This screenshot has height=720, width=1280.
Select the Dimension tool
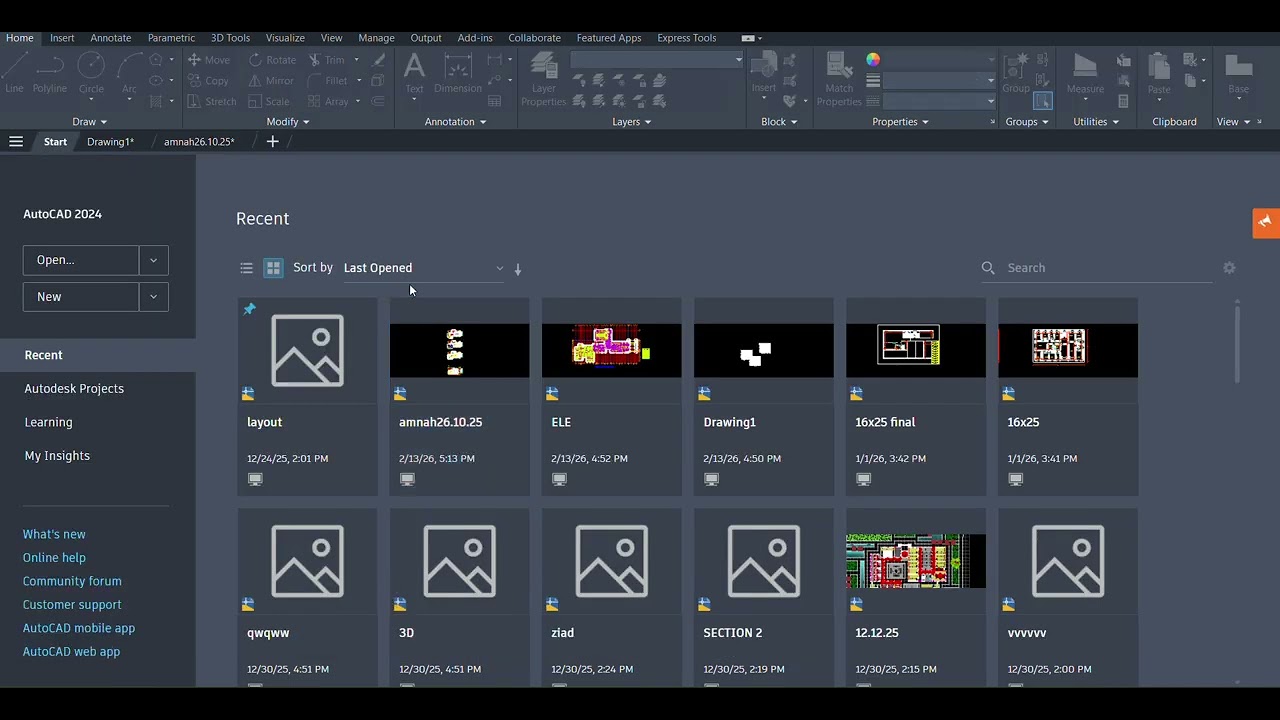(458, 73)
